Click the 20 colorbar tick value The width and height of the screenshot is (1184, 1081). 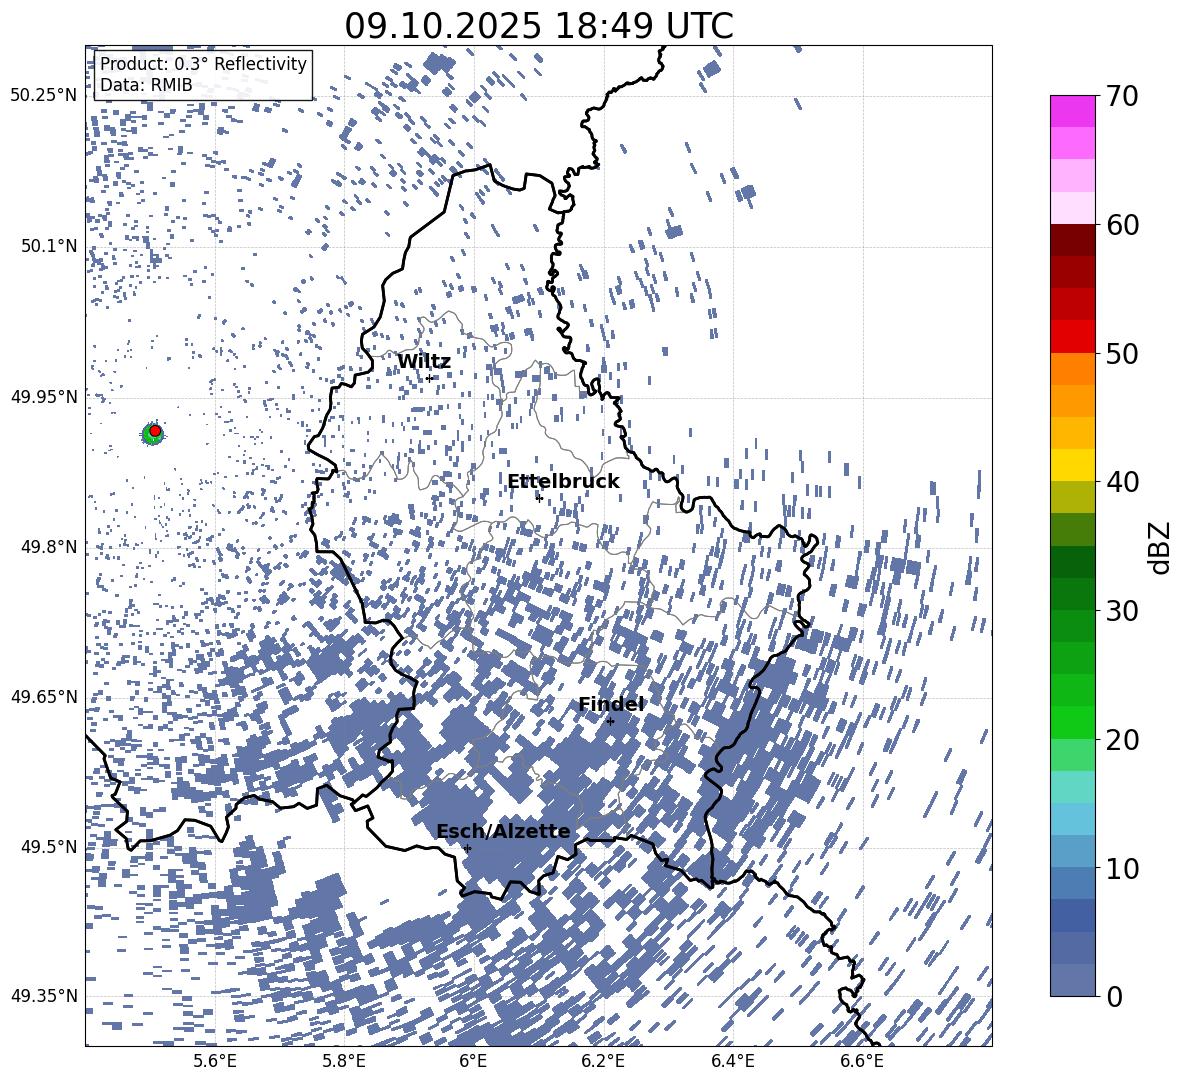pos(1122,739)
